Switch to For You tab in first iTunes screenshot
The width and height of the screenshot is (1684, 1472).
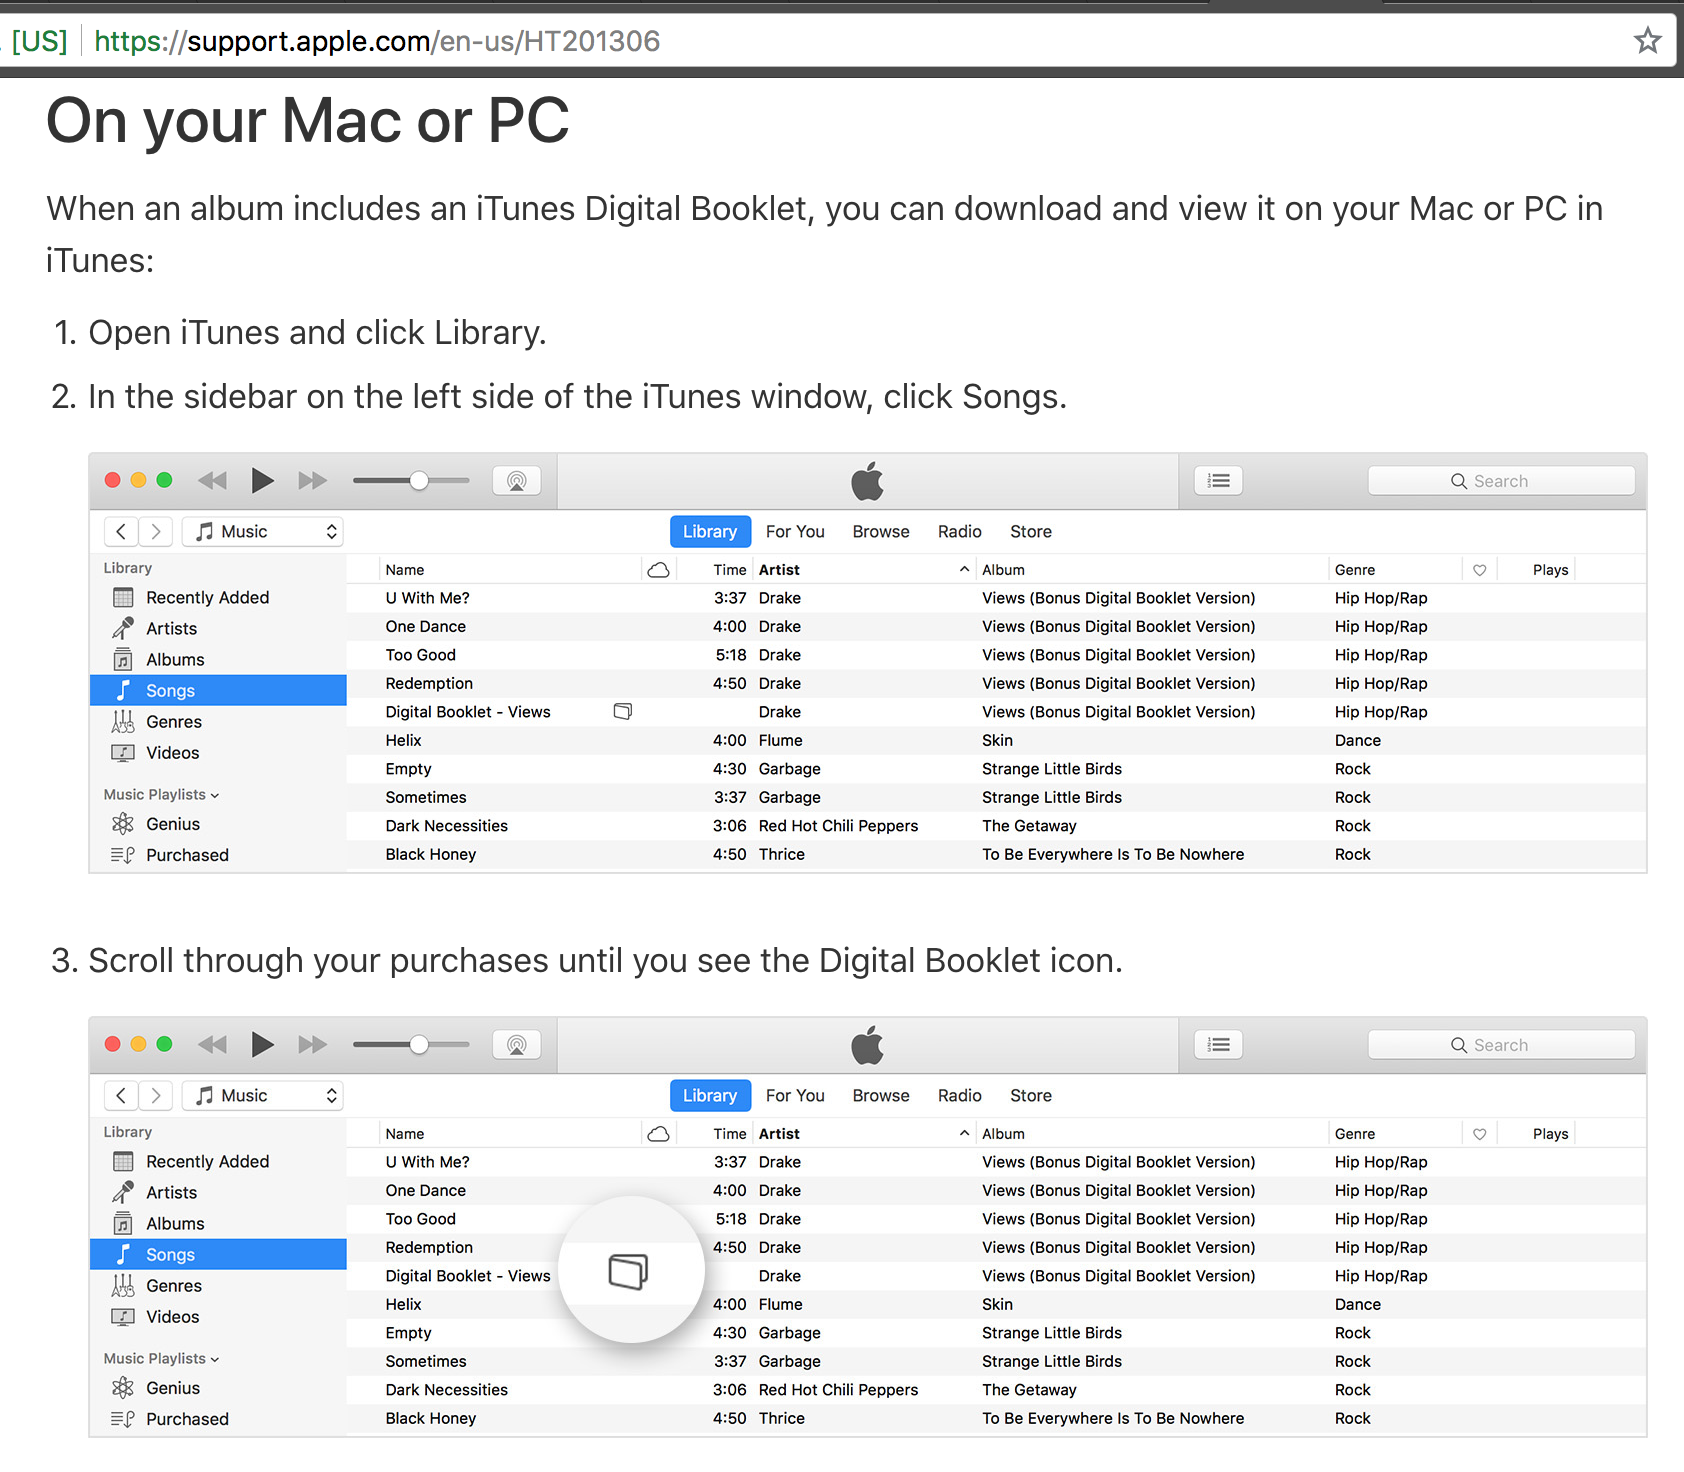coord(795,532)
